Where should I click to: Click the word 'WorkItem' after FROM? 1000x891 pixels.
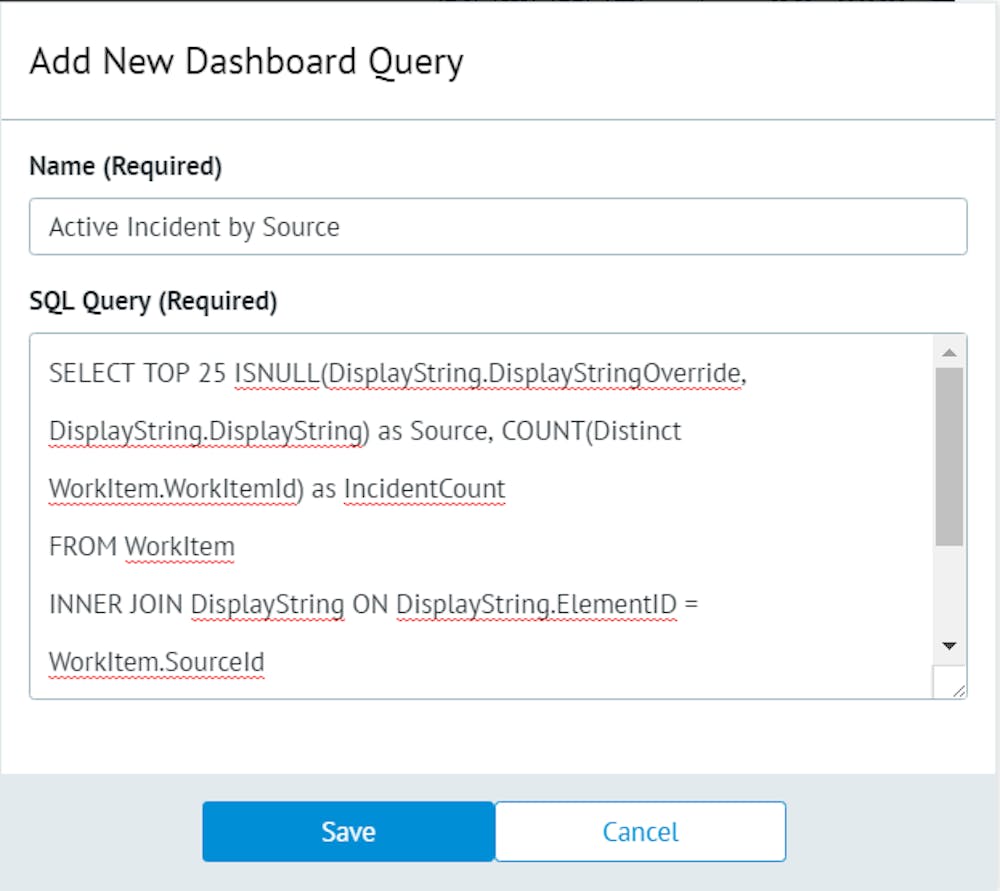180,546
